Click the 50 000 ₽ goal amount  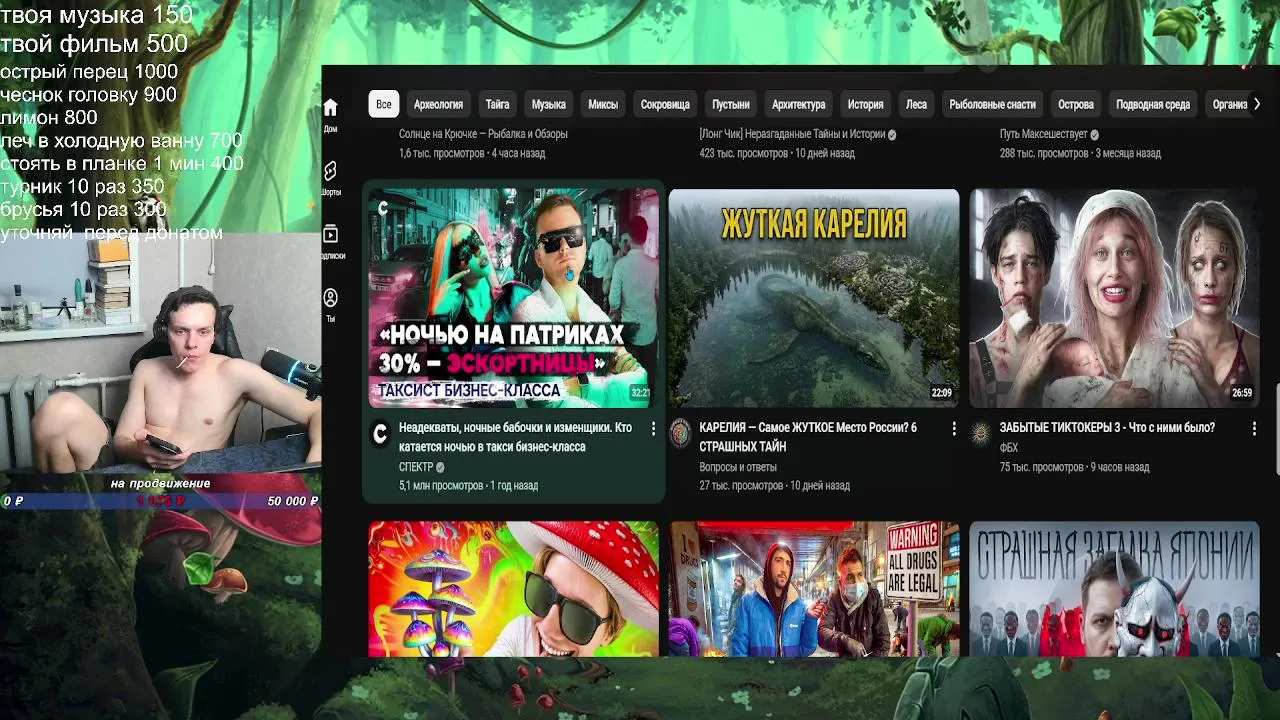click(x=293, y=501)
